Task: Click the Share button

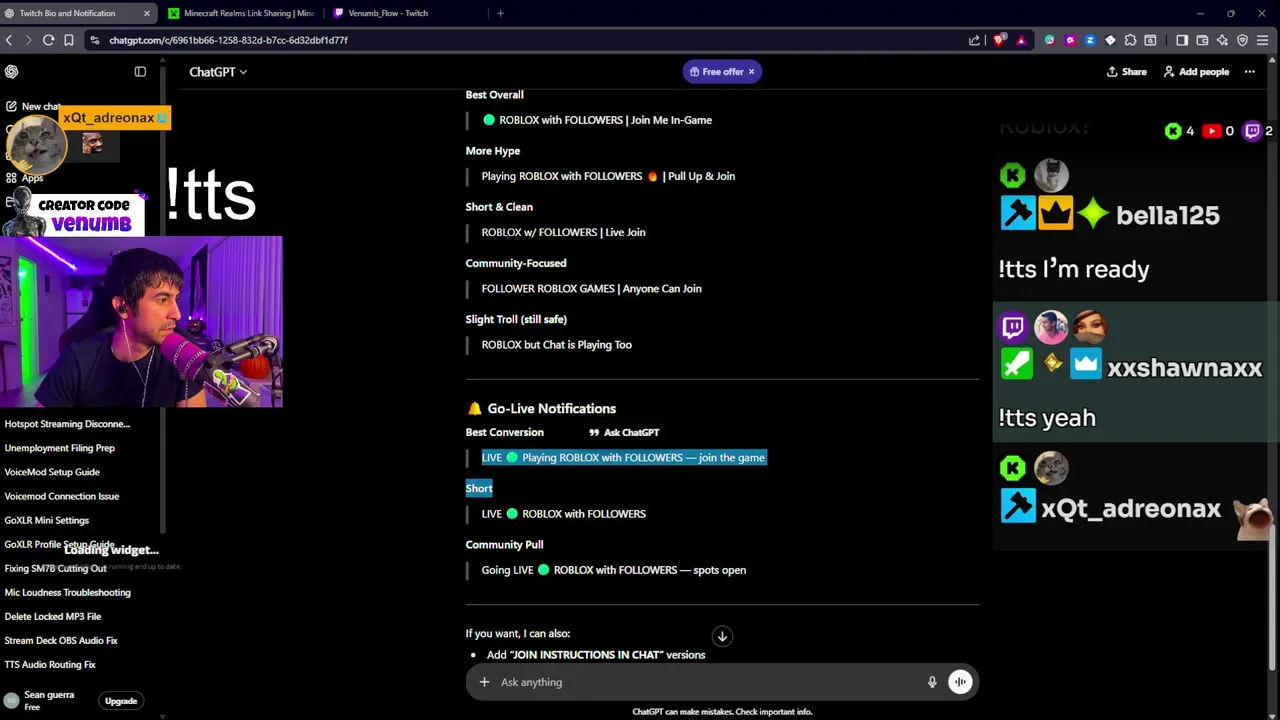Action: pos(1126,72)
